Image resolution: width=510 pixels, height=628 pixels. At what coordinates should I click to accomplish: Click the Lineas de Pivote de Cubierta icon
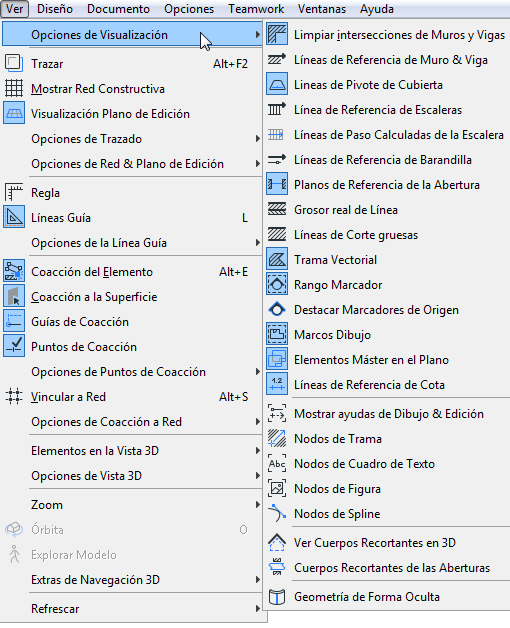click(277, 85)
